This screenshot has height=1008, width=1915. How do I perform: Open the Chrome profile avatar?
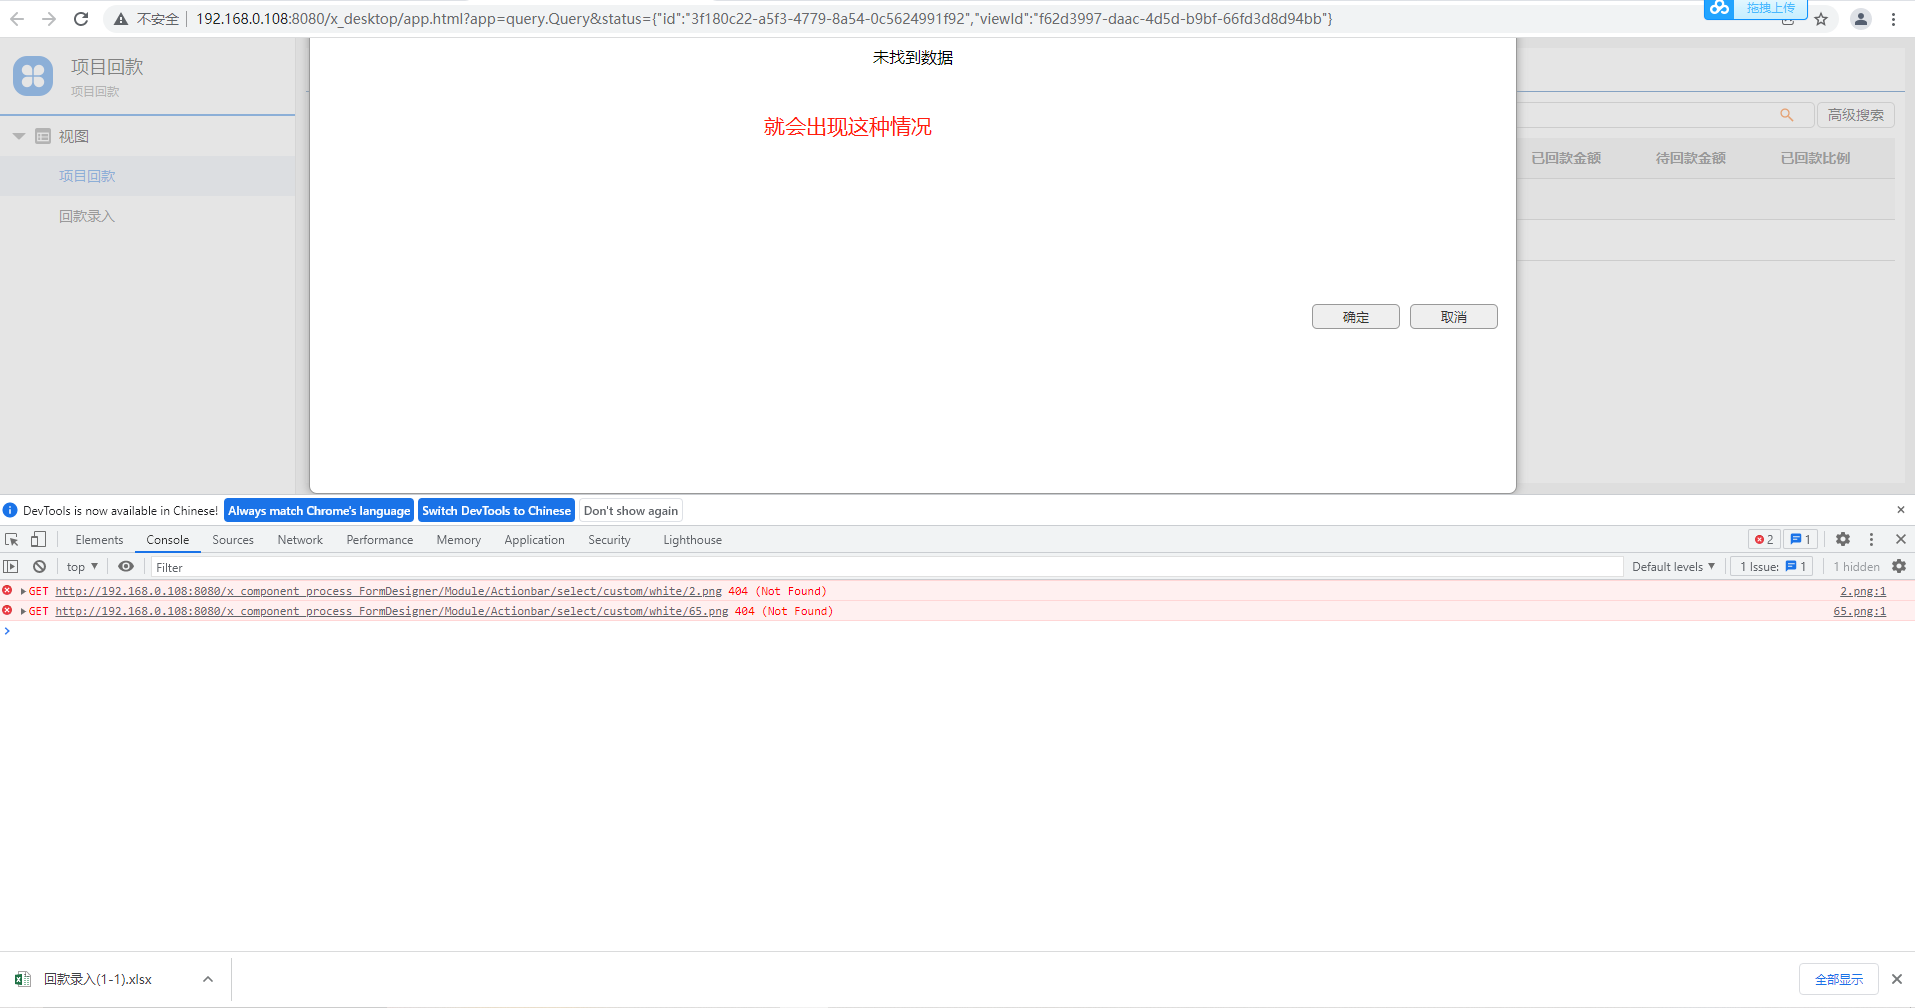coord(1861,19)
